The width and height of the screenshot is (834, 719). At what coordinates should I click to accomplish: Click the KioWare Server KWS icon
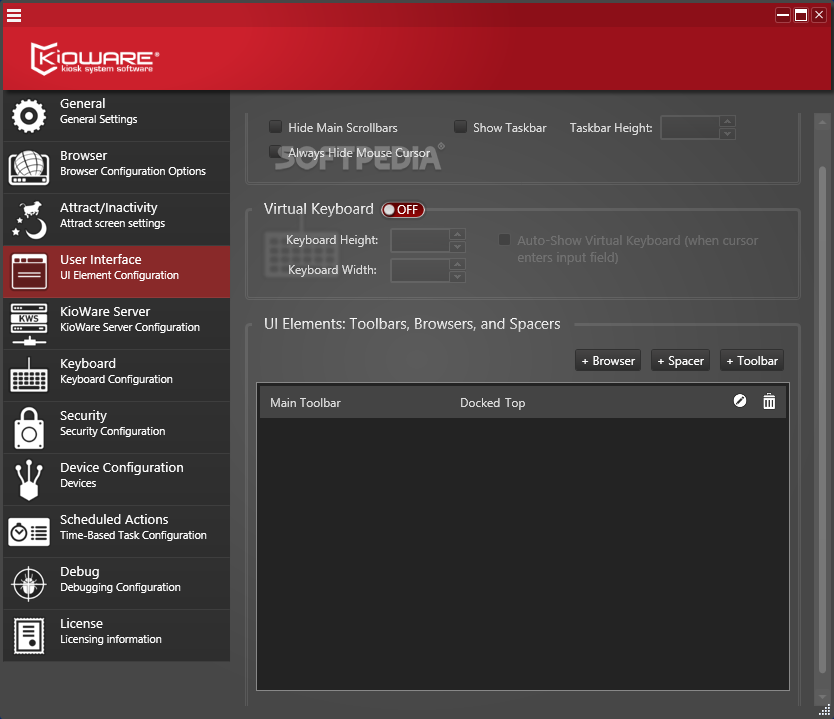[x=29, y=324]
